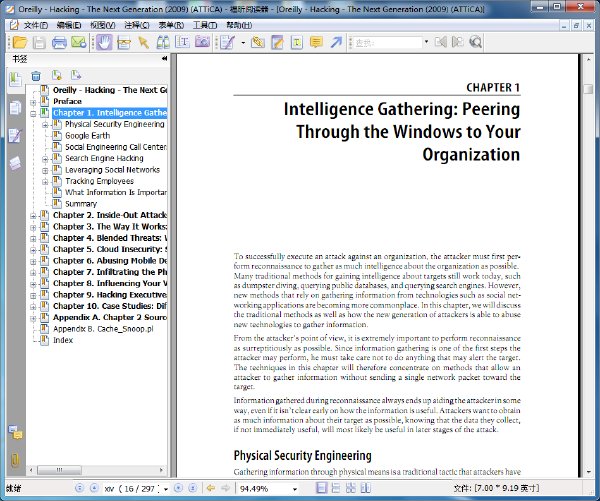
Task: Toggle continuous page layout mode
Action: [336, 488]
